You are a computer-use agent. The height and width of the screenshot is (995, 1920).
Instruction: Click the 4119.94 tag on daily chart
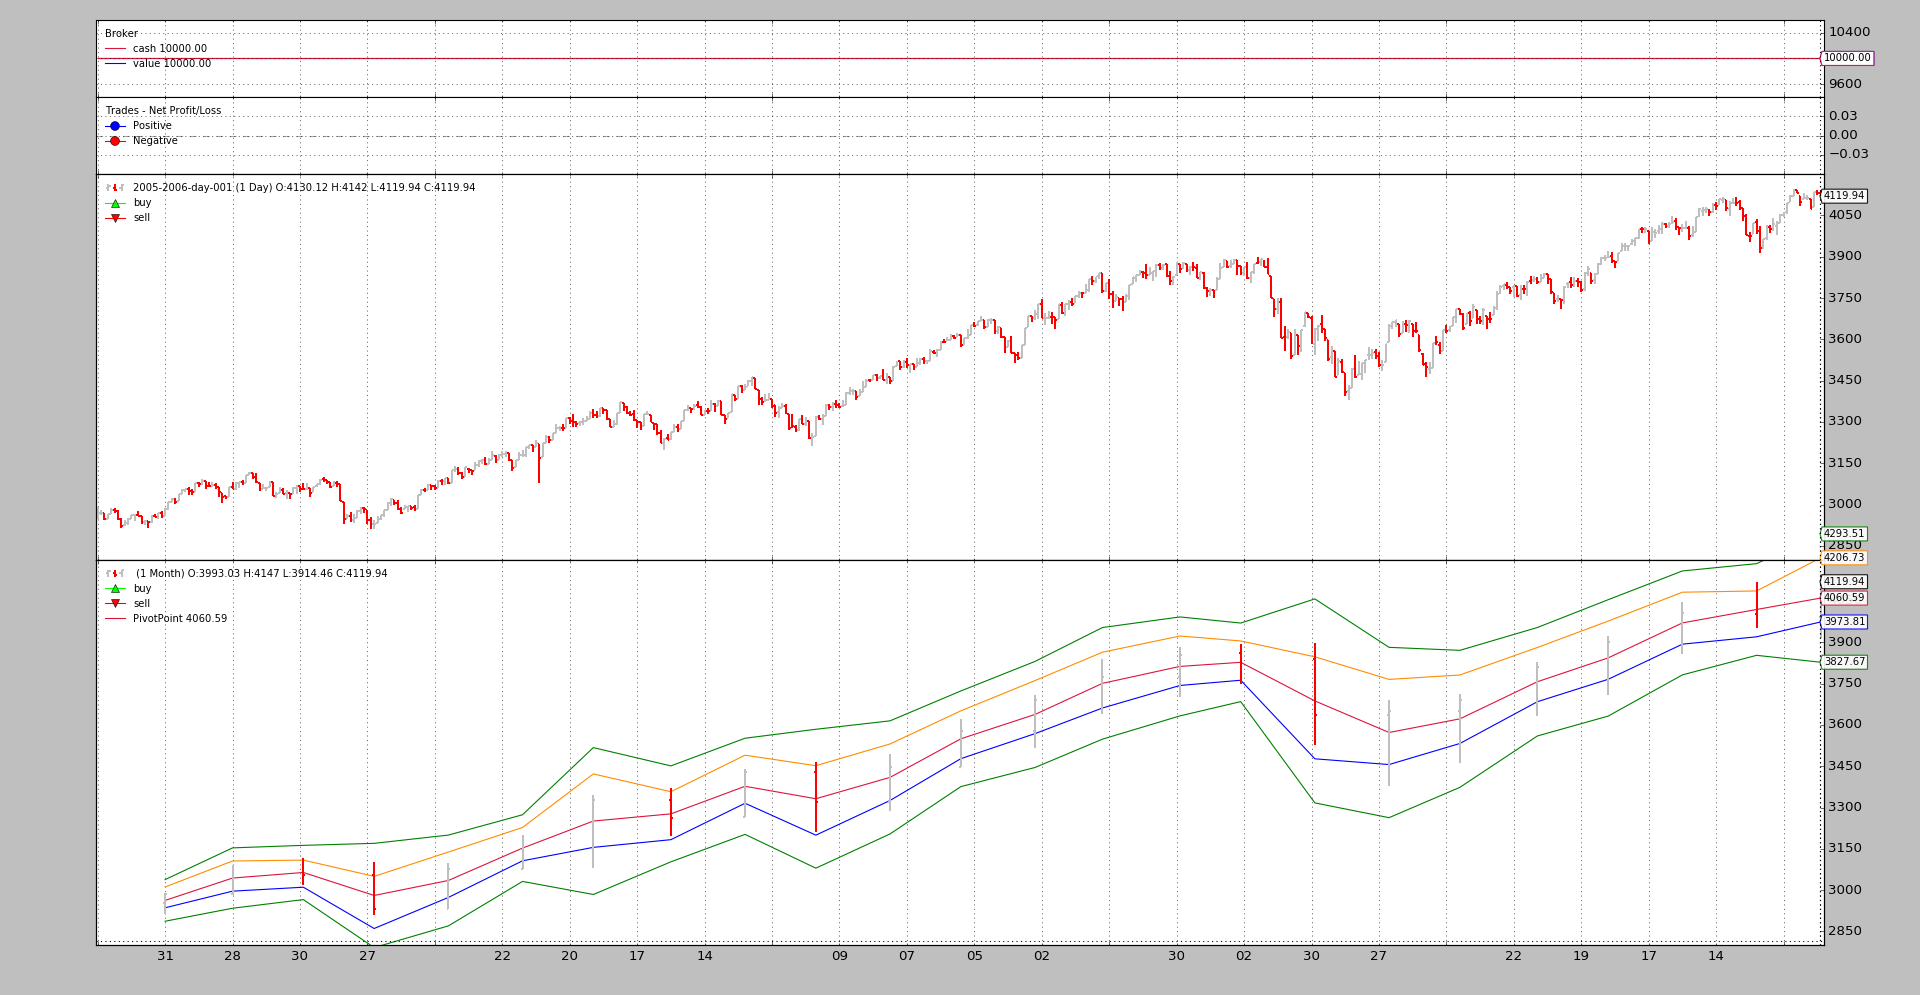[1844, 196]
